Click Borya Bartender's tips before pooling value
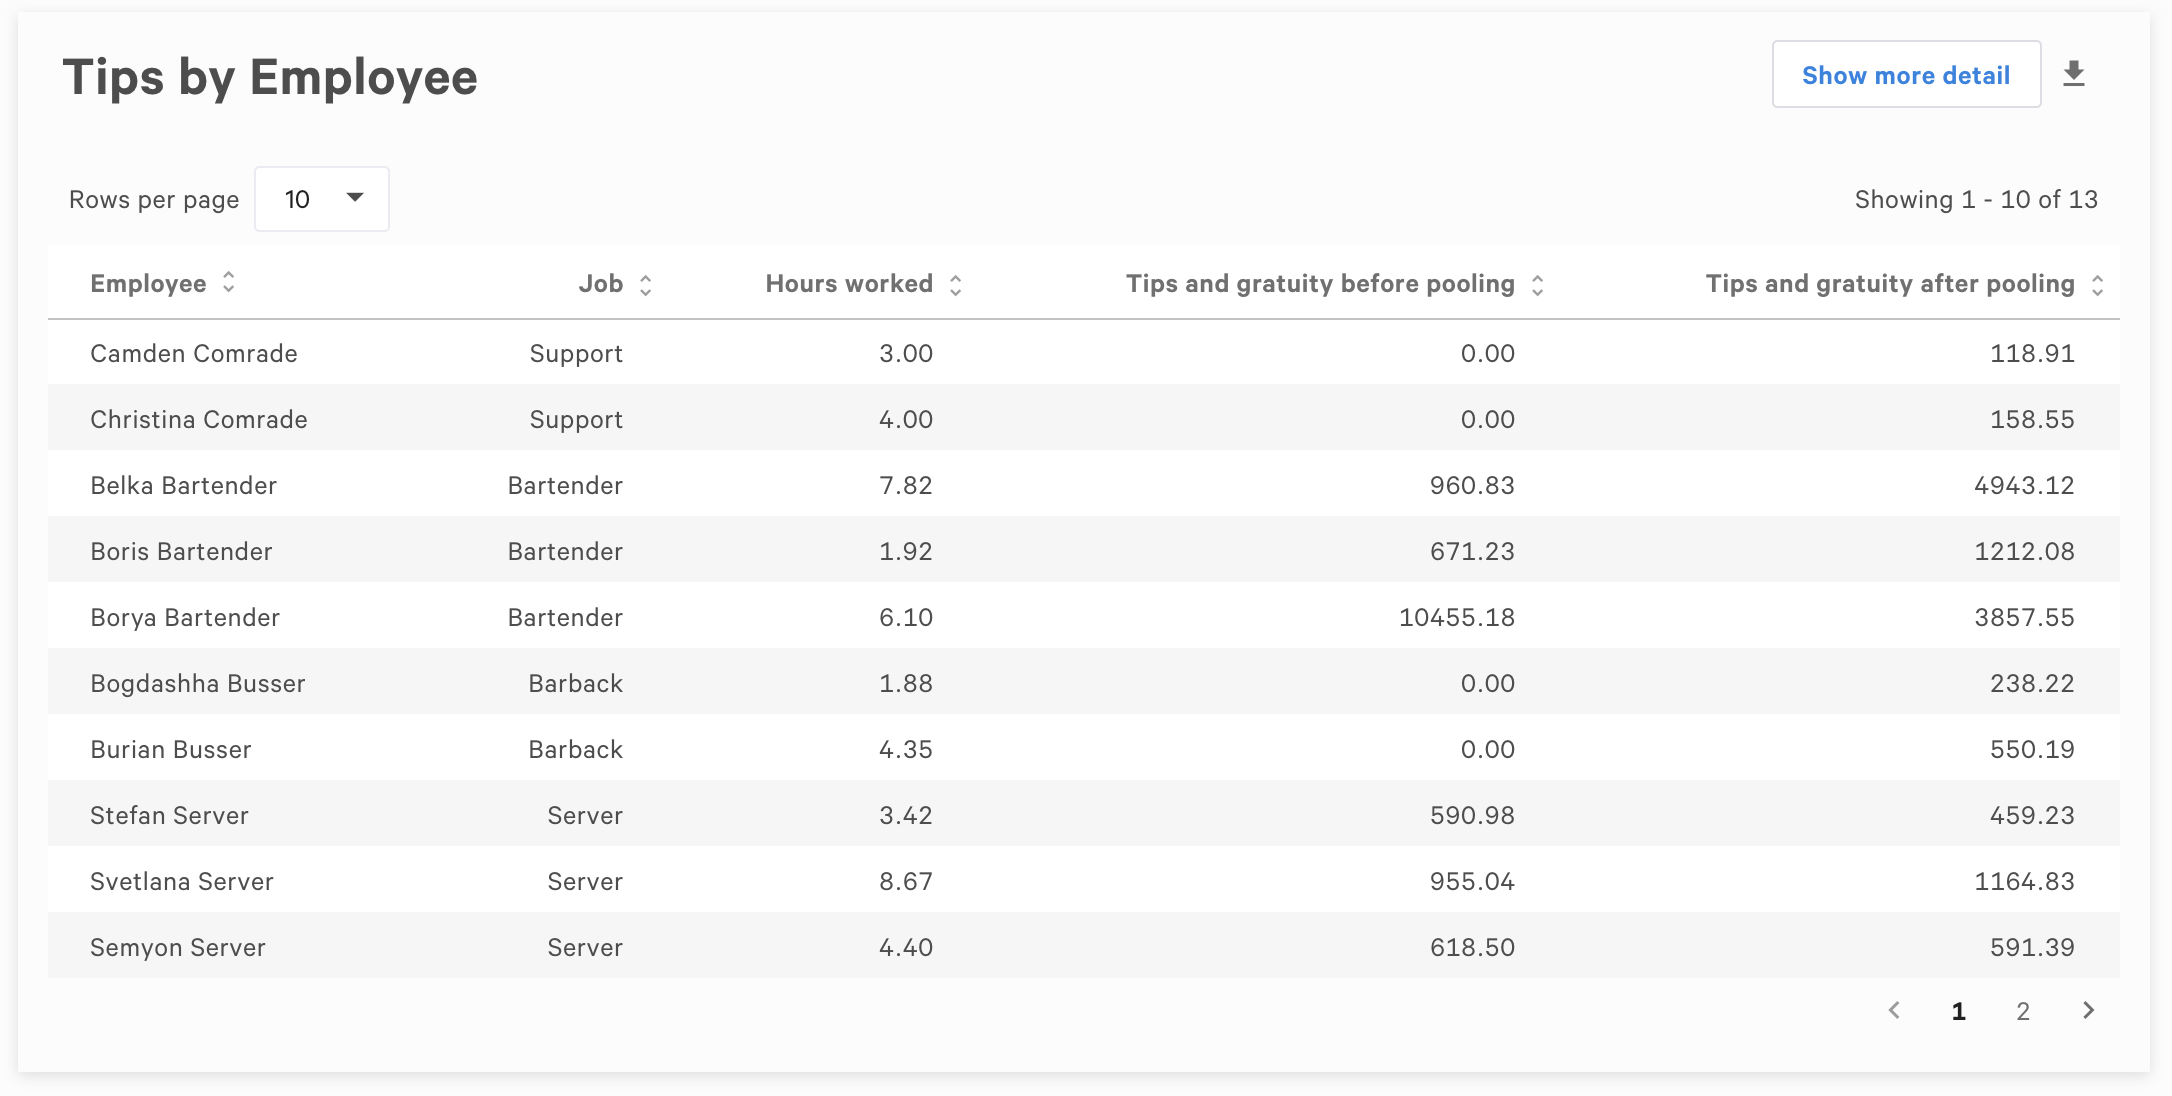The height and width of the screenshot is (1096, 2172). pyautogui.click(x=1455, y=617)
